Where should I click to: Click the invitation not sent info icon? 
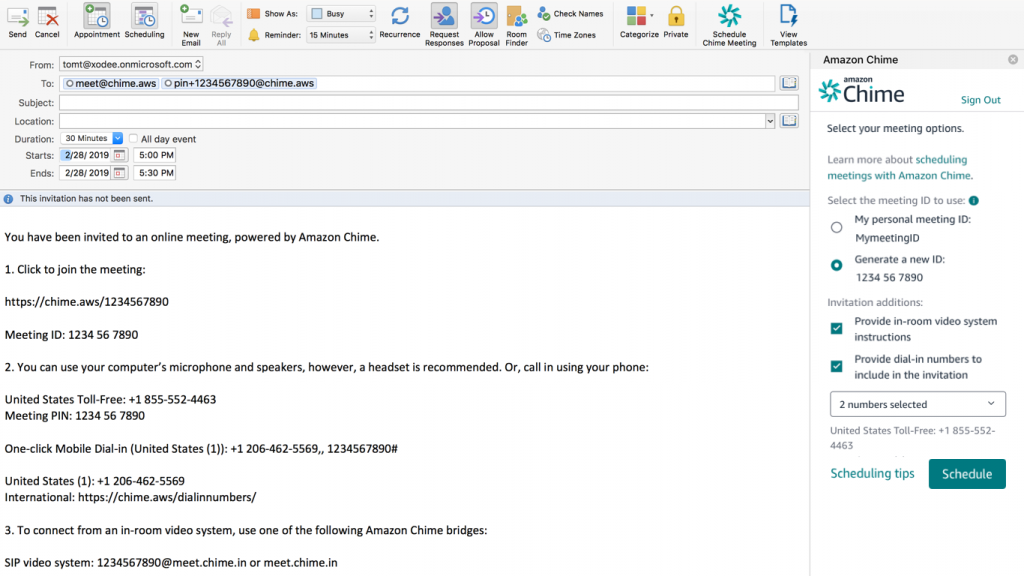8,199
